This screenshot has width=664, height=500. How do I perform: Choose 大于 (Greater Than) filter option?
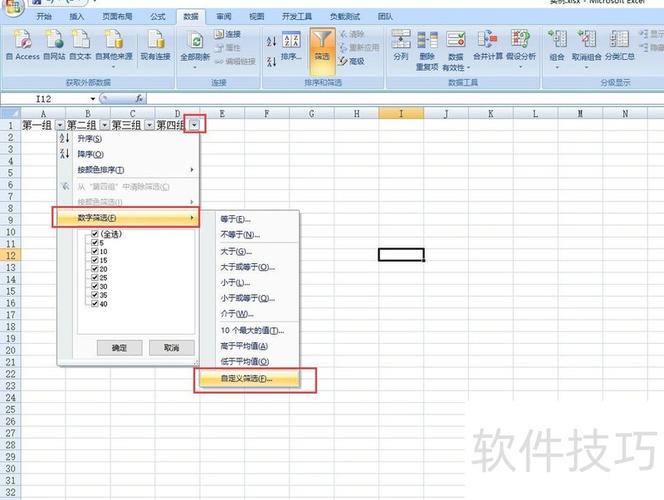pos(250,251)
